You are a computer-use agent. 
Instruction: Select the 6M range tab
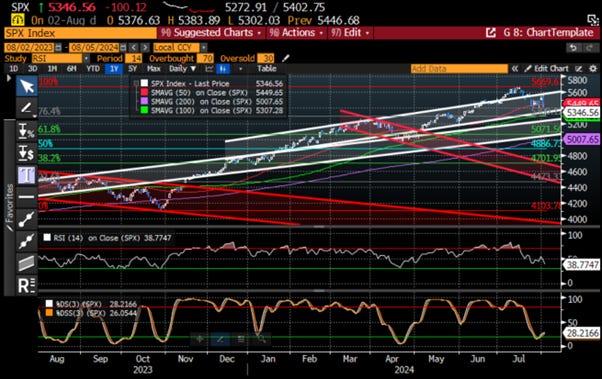(71, 69)
